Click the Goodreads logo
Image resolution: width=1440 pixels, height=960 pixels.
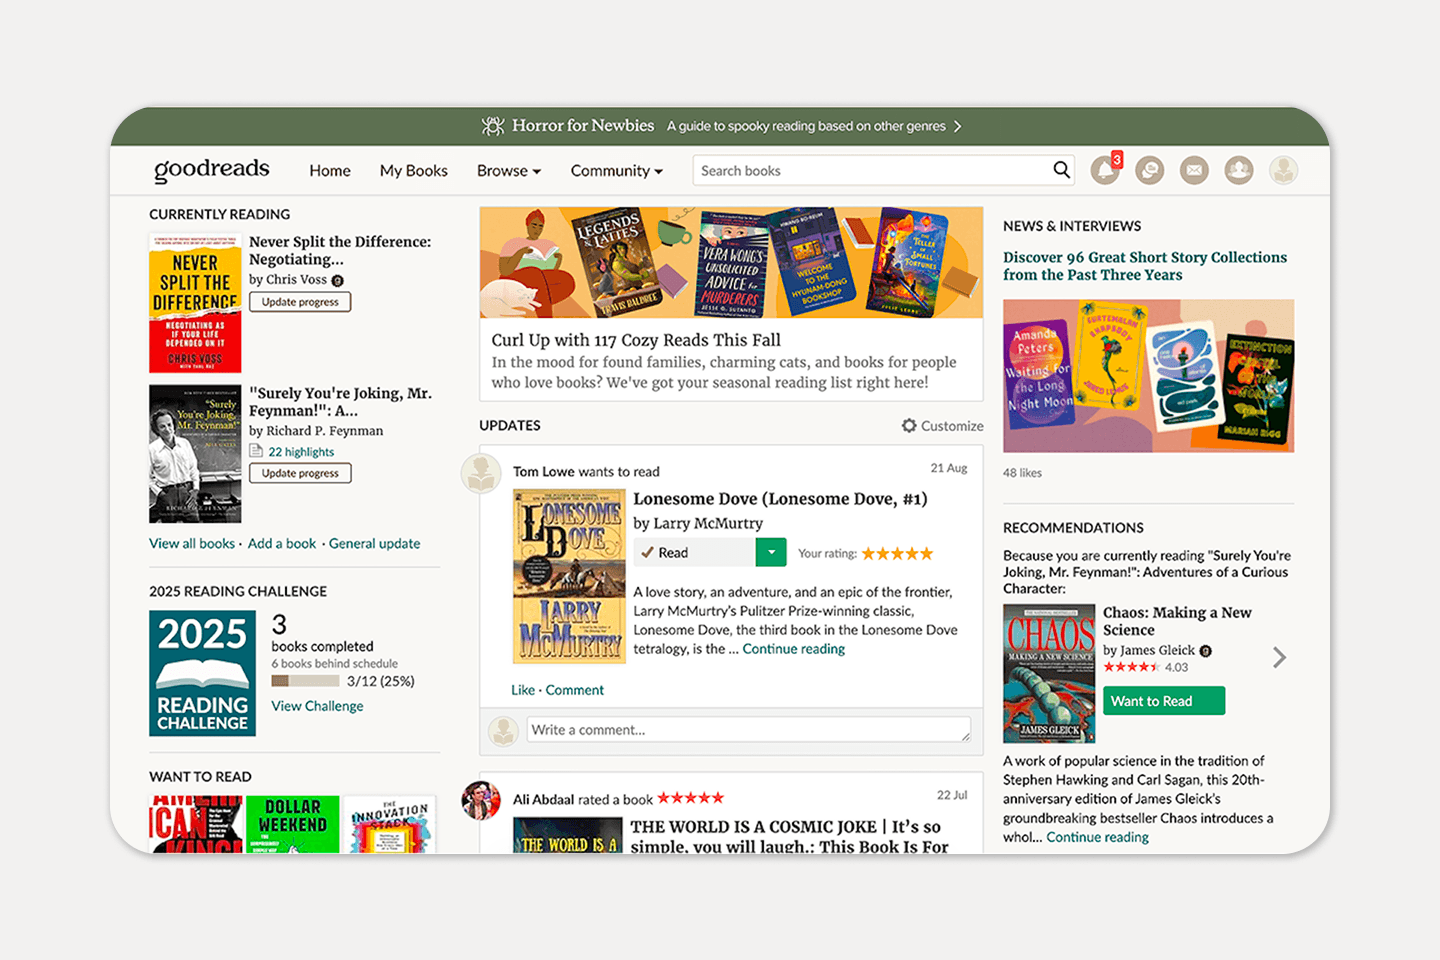coord(212,169)
